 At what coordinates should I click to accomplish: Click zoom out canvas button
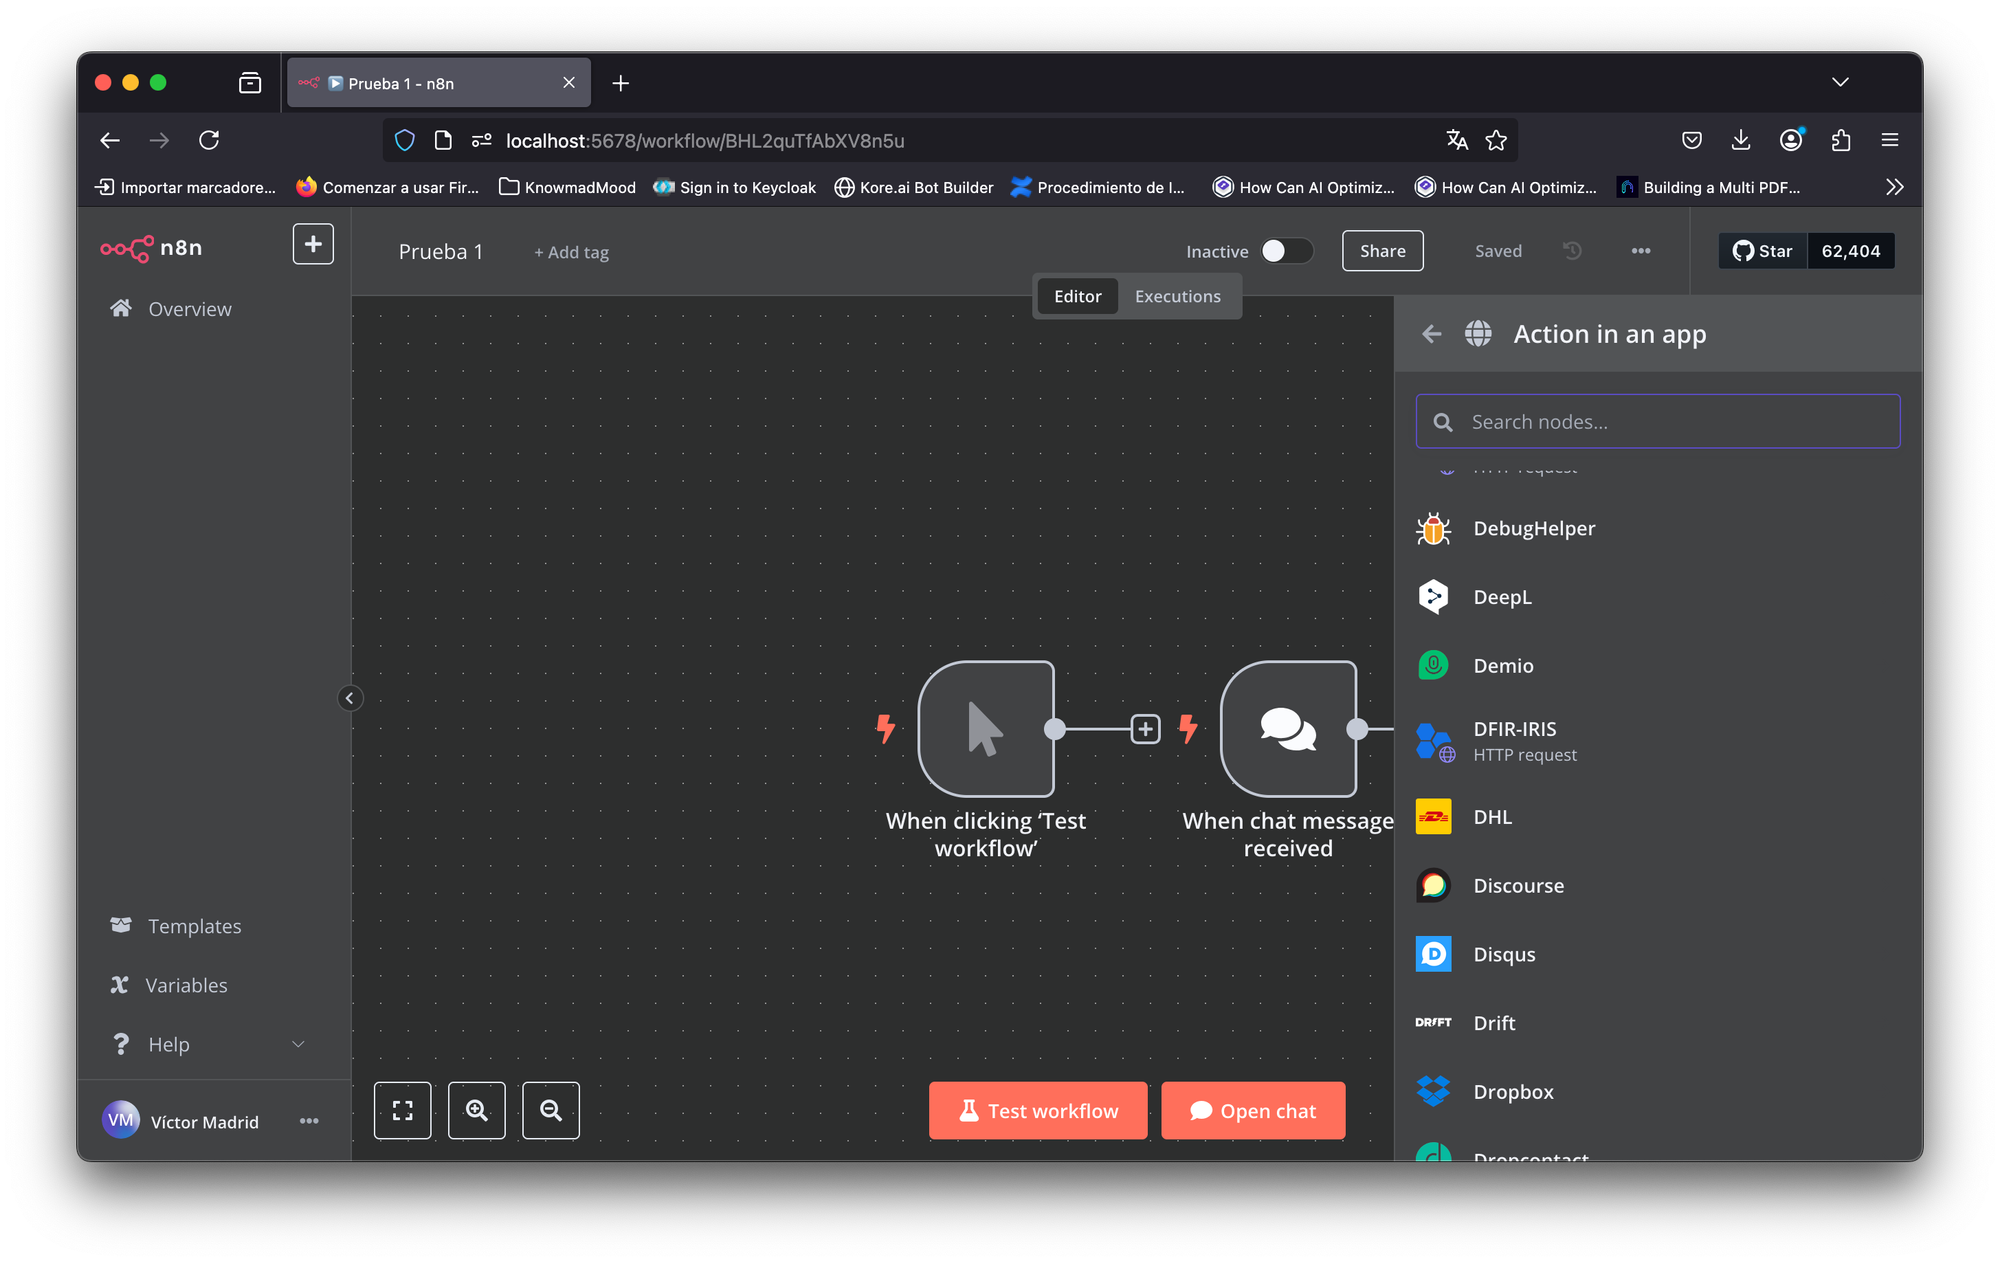551,1110
